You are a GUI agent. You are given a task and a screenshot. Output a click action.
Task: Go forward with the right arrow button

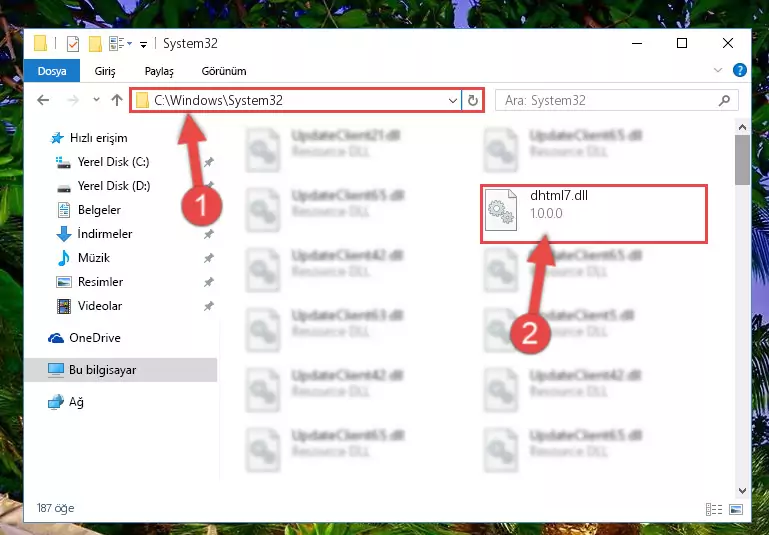click(73, 100)
